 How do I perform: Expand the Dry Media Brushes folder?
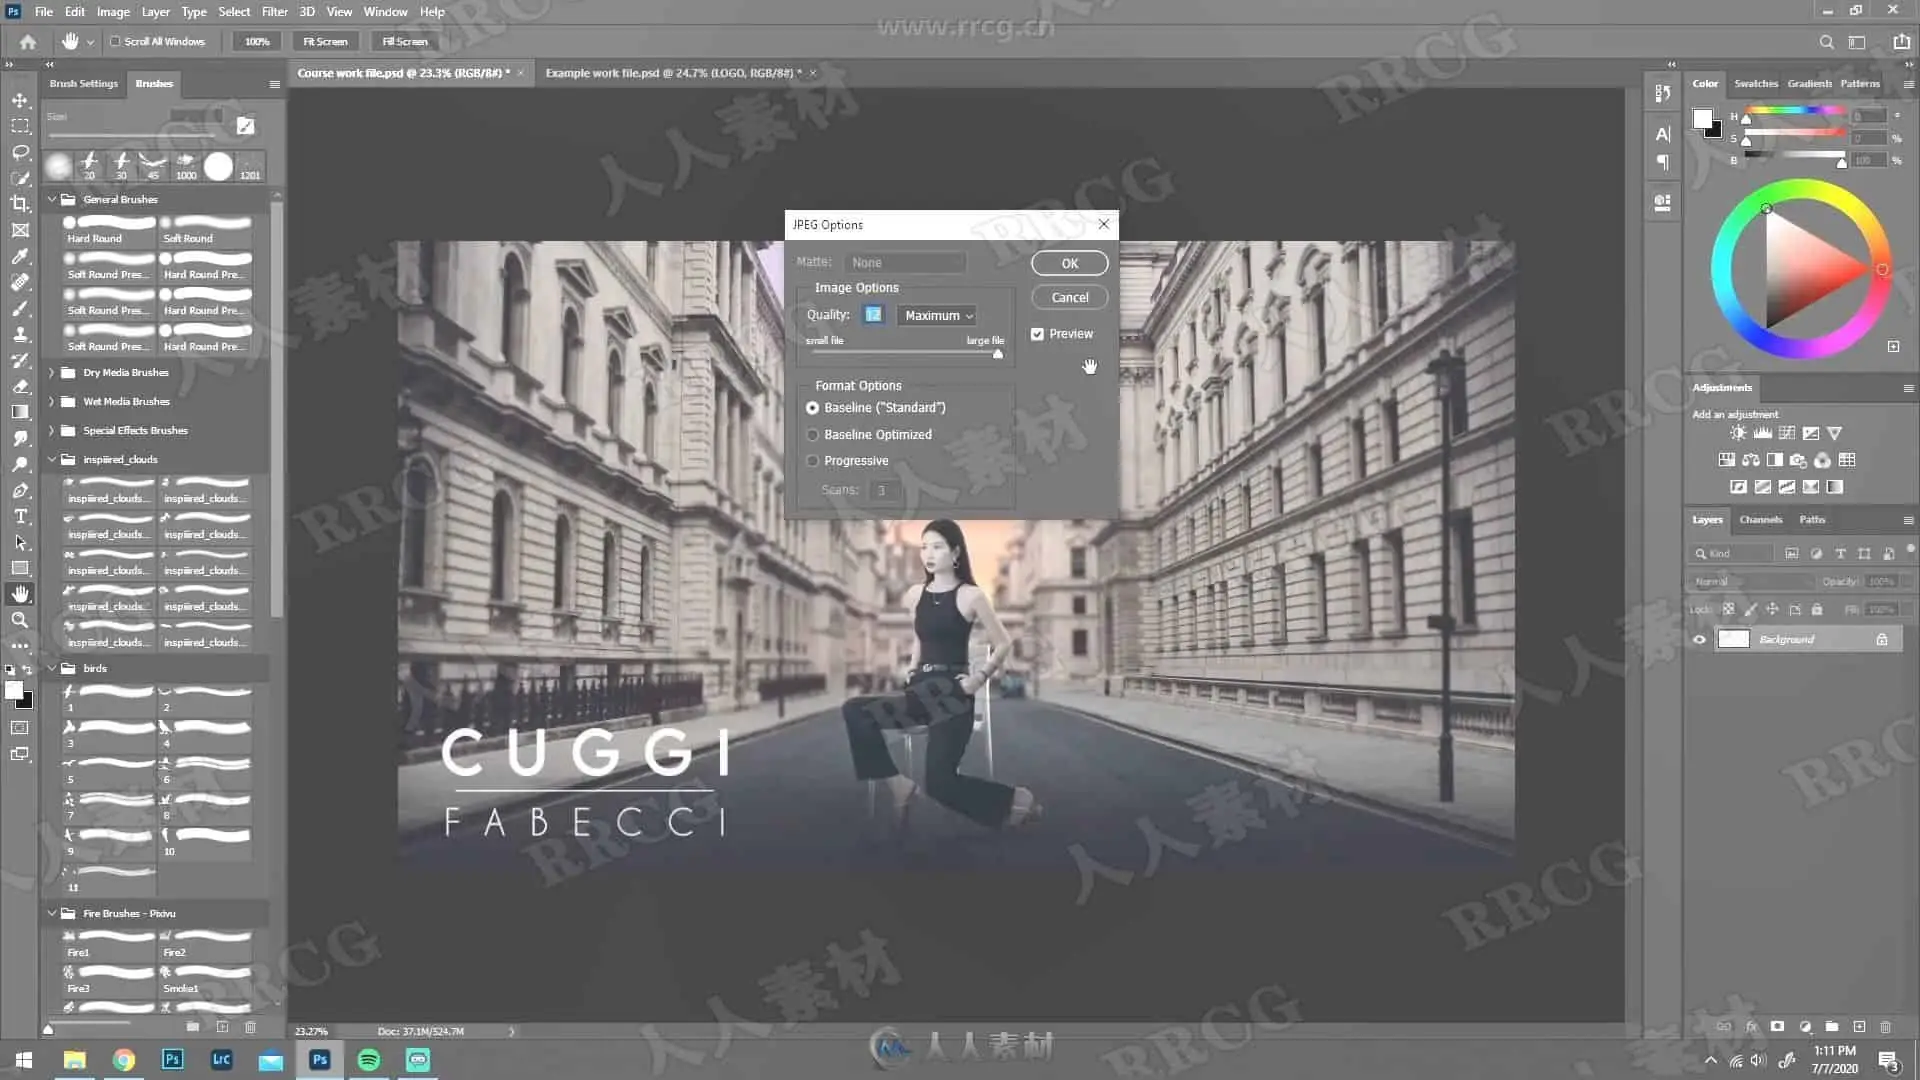pos(52,373)
